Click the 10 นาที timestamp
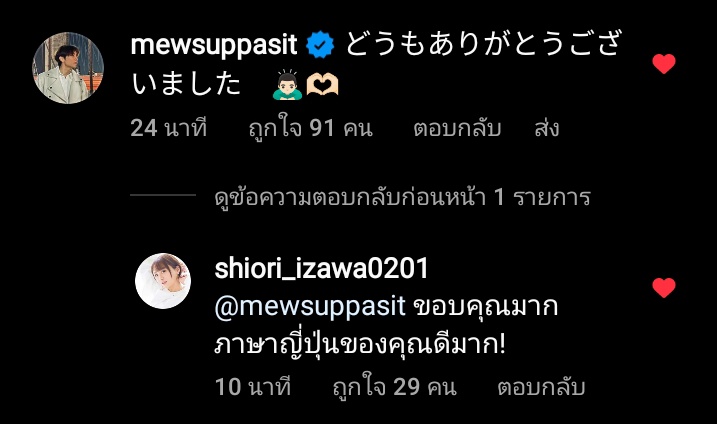Image resolution: width=717 pixels, height=424 pixels. (x=253, y=387)
